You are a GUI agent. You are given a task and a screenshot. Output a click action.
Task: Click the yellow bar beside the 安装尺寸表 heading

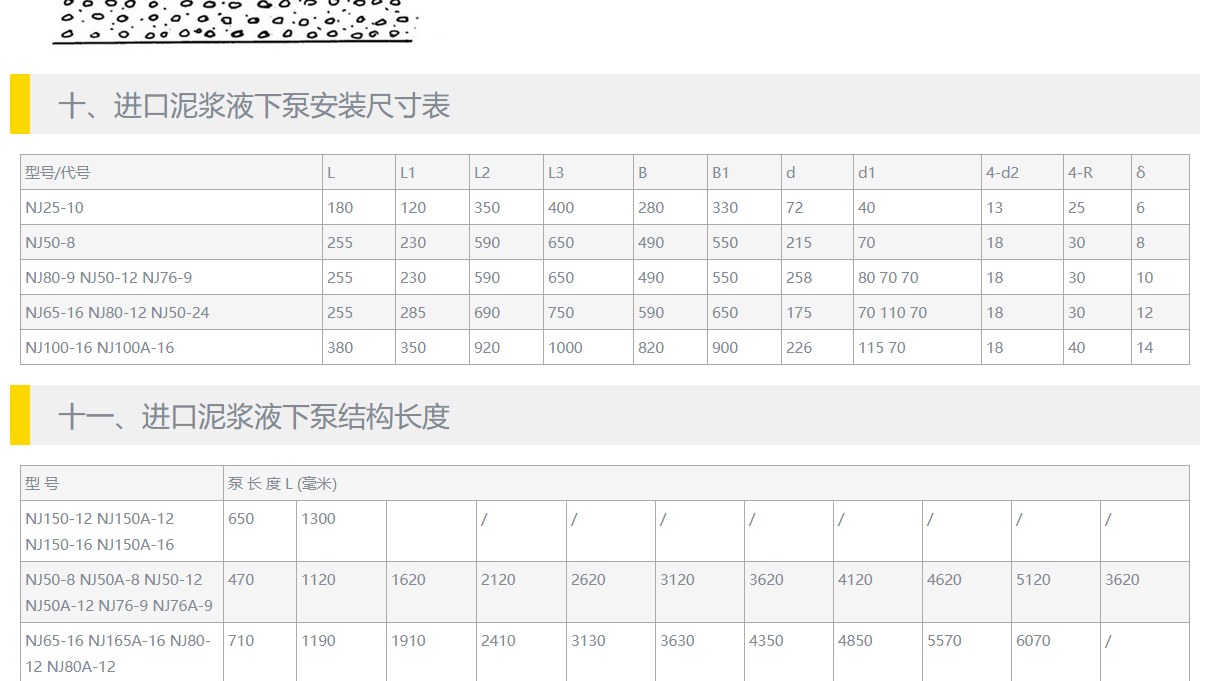click(x=20, y=104)
